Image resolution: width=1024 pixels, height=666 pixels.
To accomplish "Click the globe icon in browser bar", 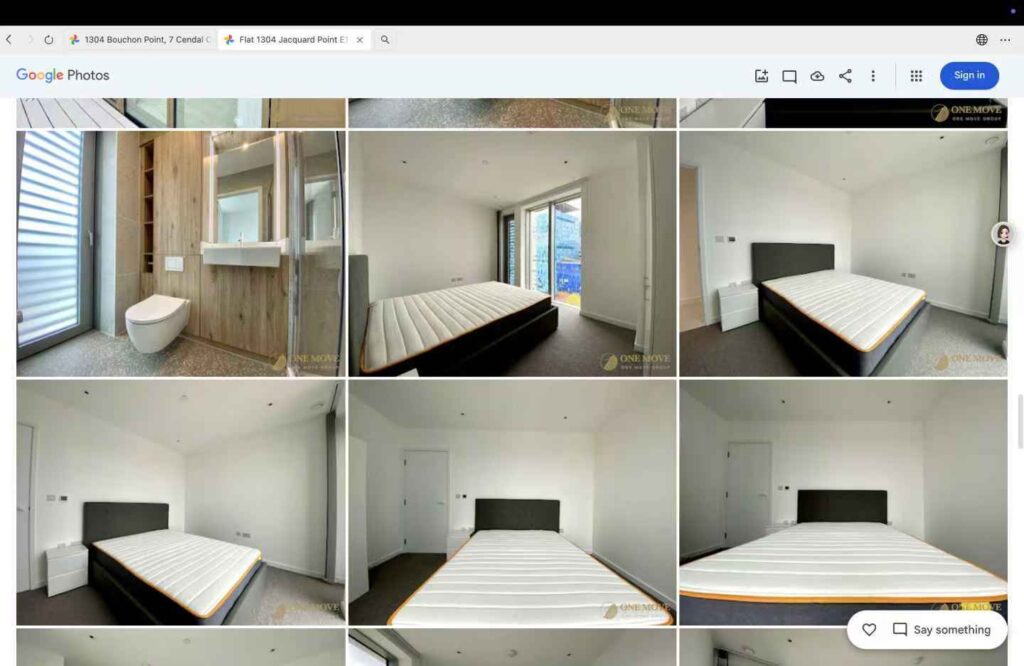I will click(982, 40).
